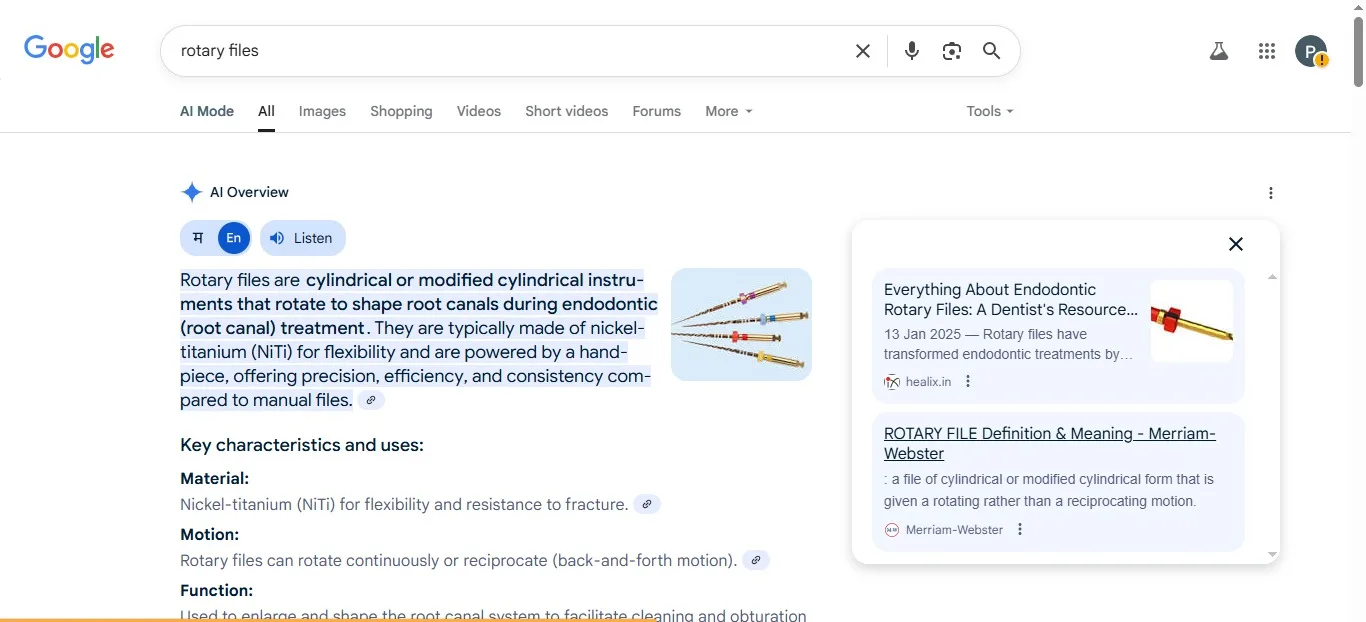Select the All results tab
Image resolution: width=1366 pixels, height=622 pixels.
click(266, 111)
